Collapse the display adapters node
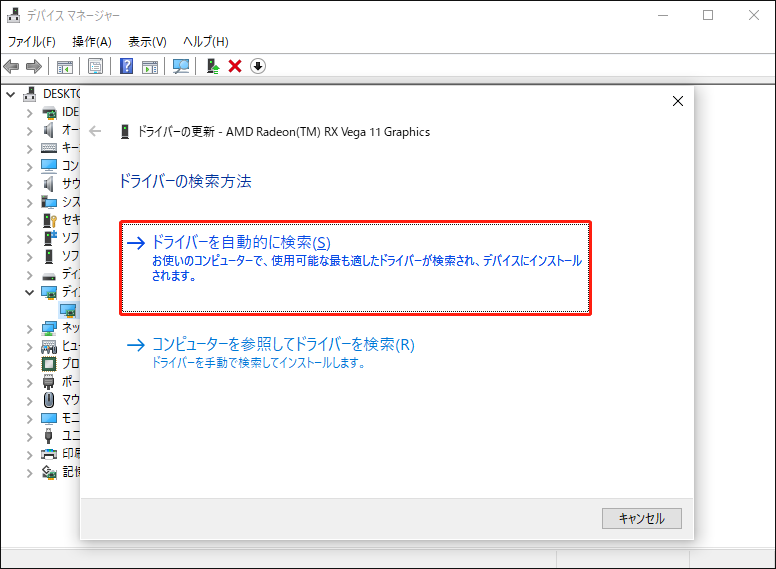 coord(30,292)
